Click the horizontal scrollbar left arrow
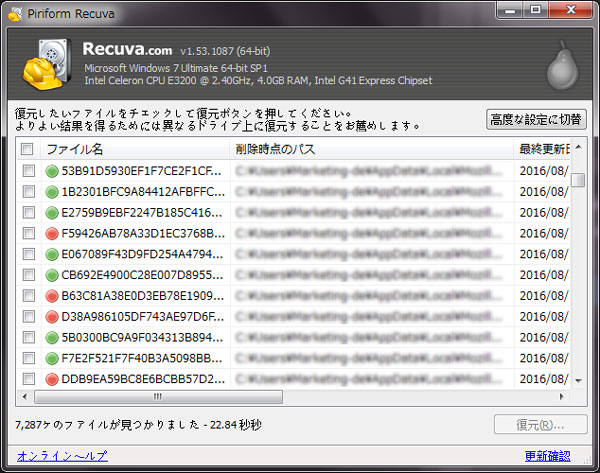Image resolution: width=600 pixels, height=473 pixels. (x=25, y=396)
